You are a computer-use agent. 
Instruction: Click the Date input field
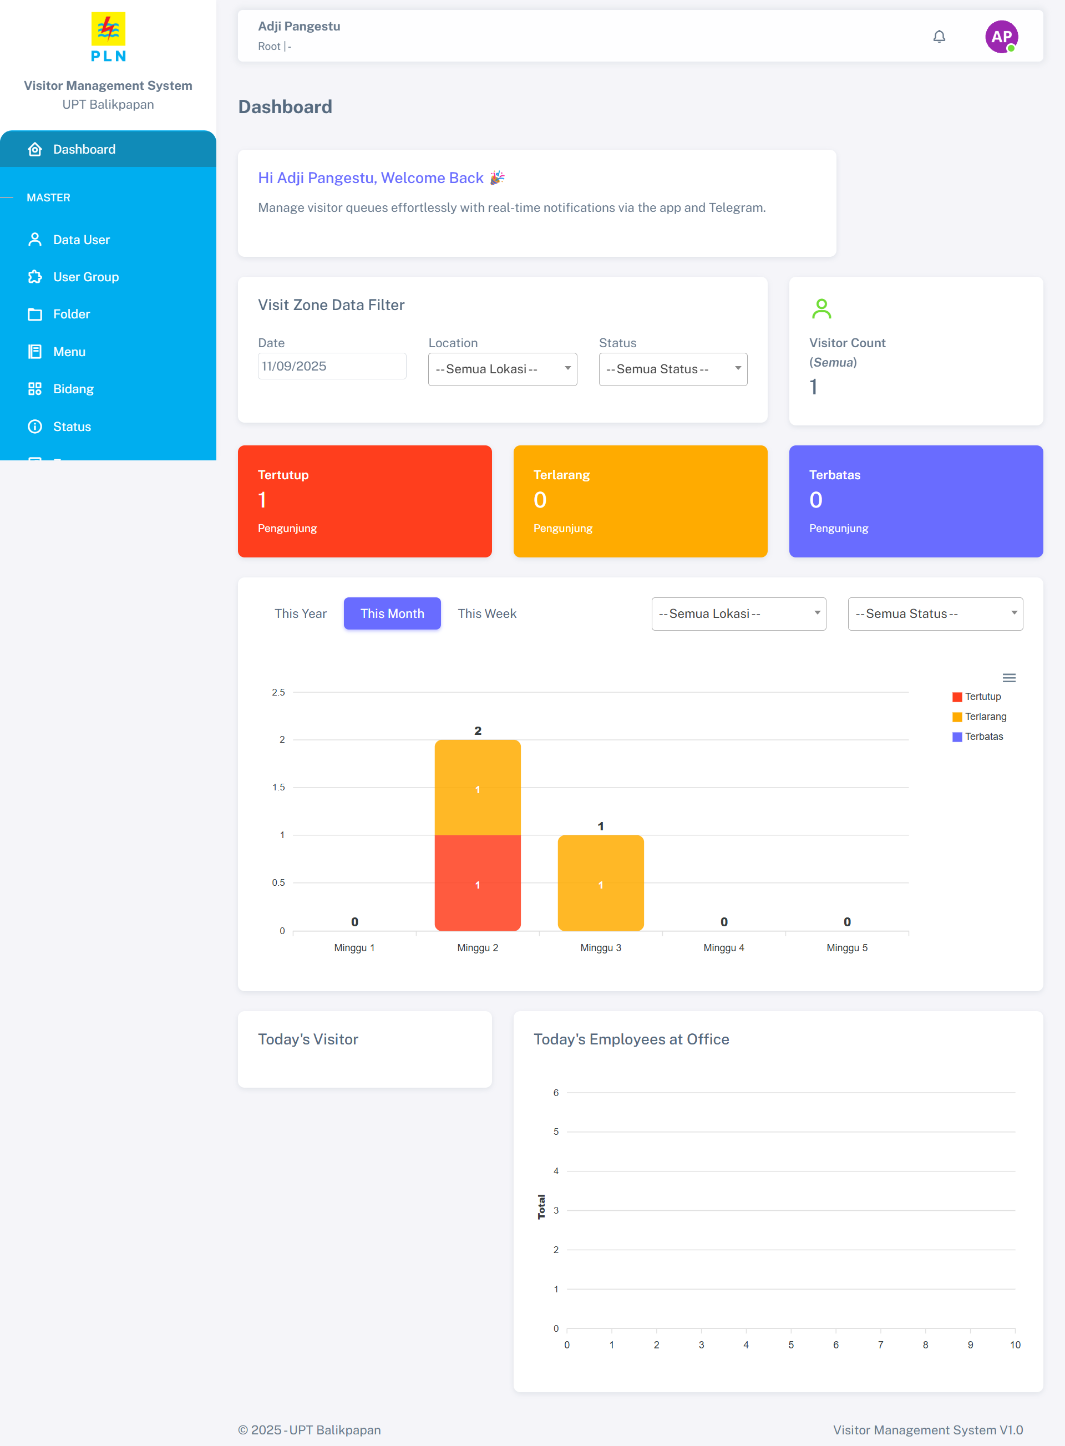click(332, 367)
